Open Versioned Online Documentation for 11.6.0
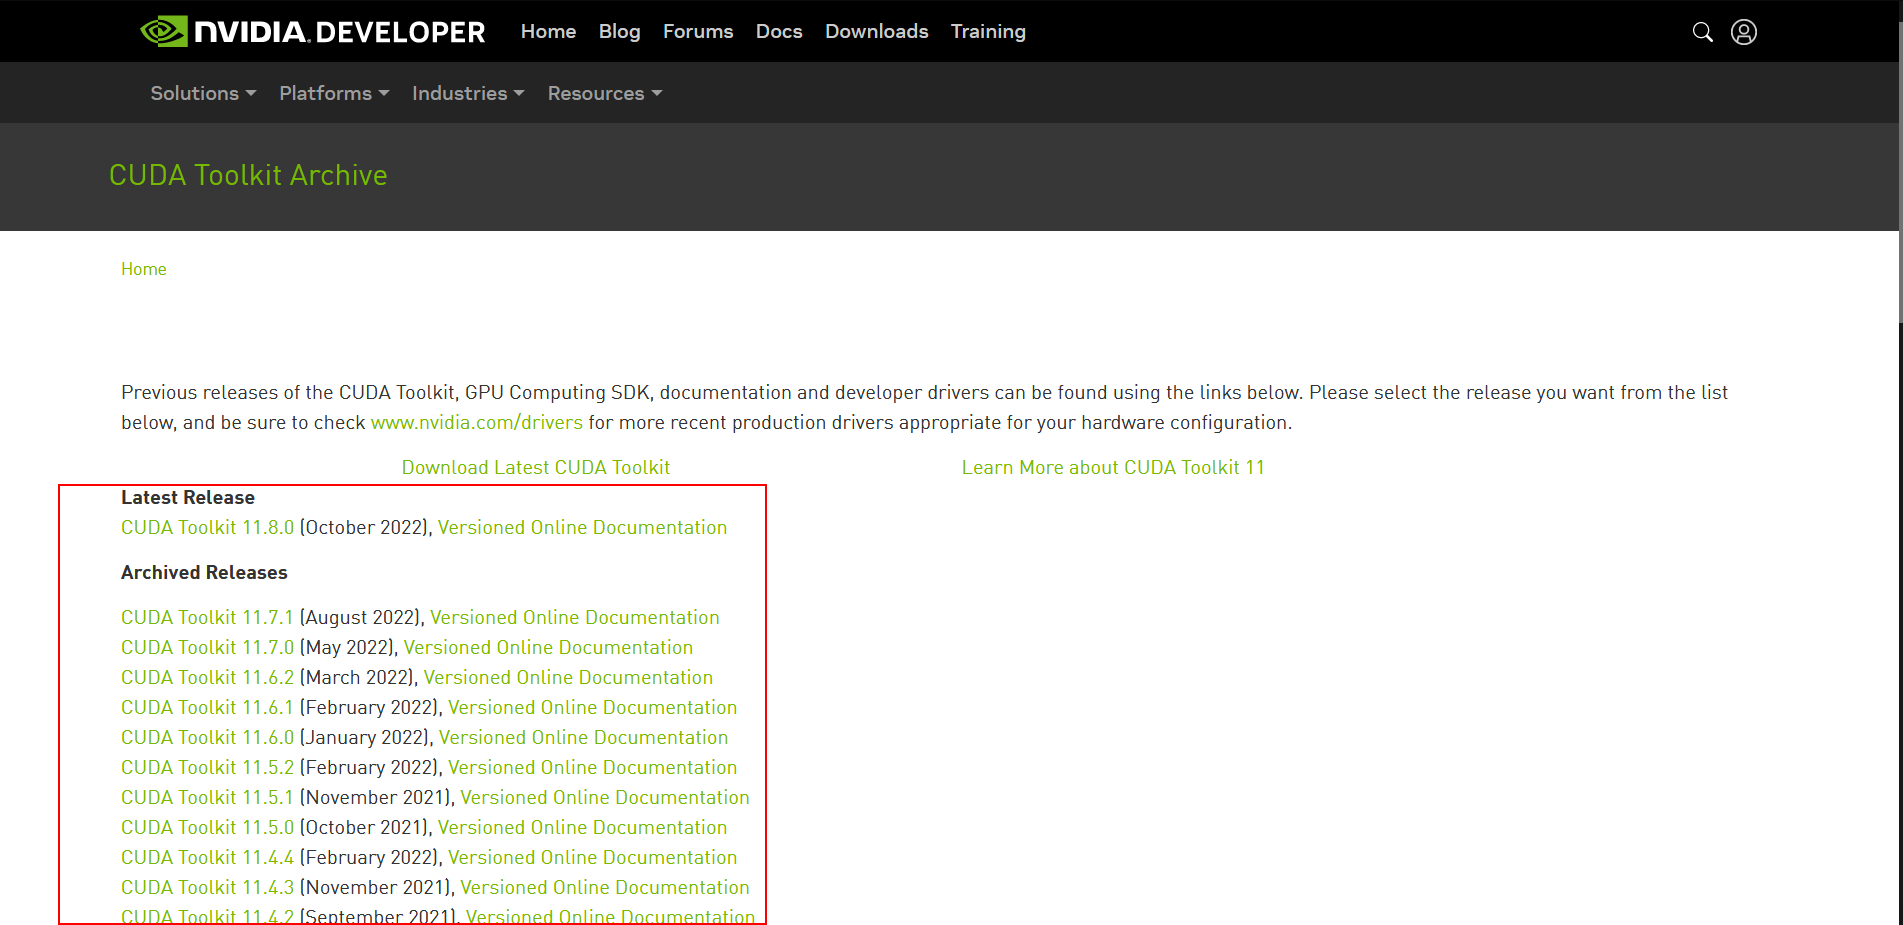Image resolution: width=1903 pixels, height=925 pixels. [583, 737]
